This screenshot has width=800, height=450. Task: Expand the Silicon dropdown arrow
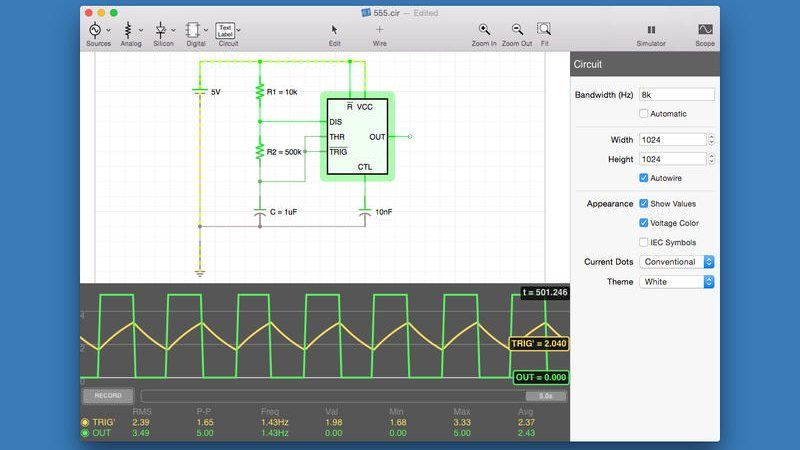pos(173,31)
